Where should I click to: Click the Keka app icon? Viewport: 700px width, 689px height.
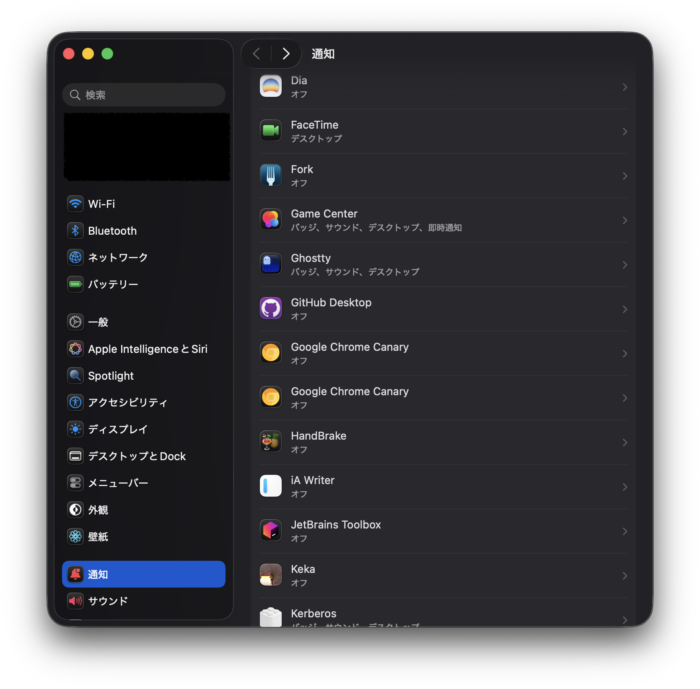pyautogui.click(x=270, y=575)
